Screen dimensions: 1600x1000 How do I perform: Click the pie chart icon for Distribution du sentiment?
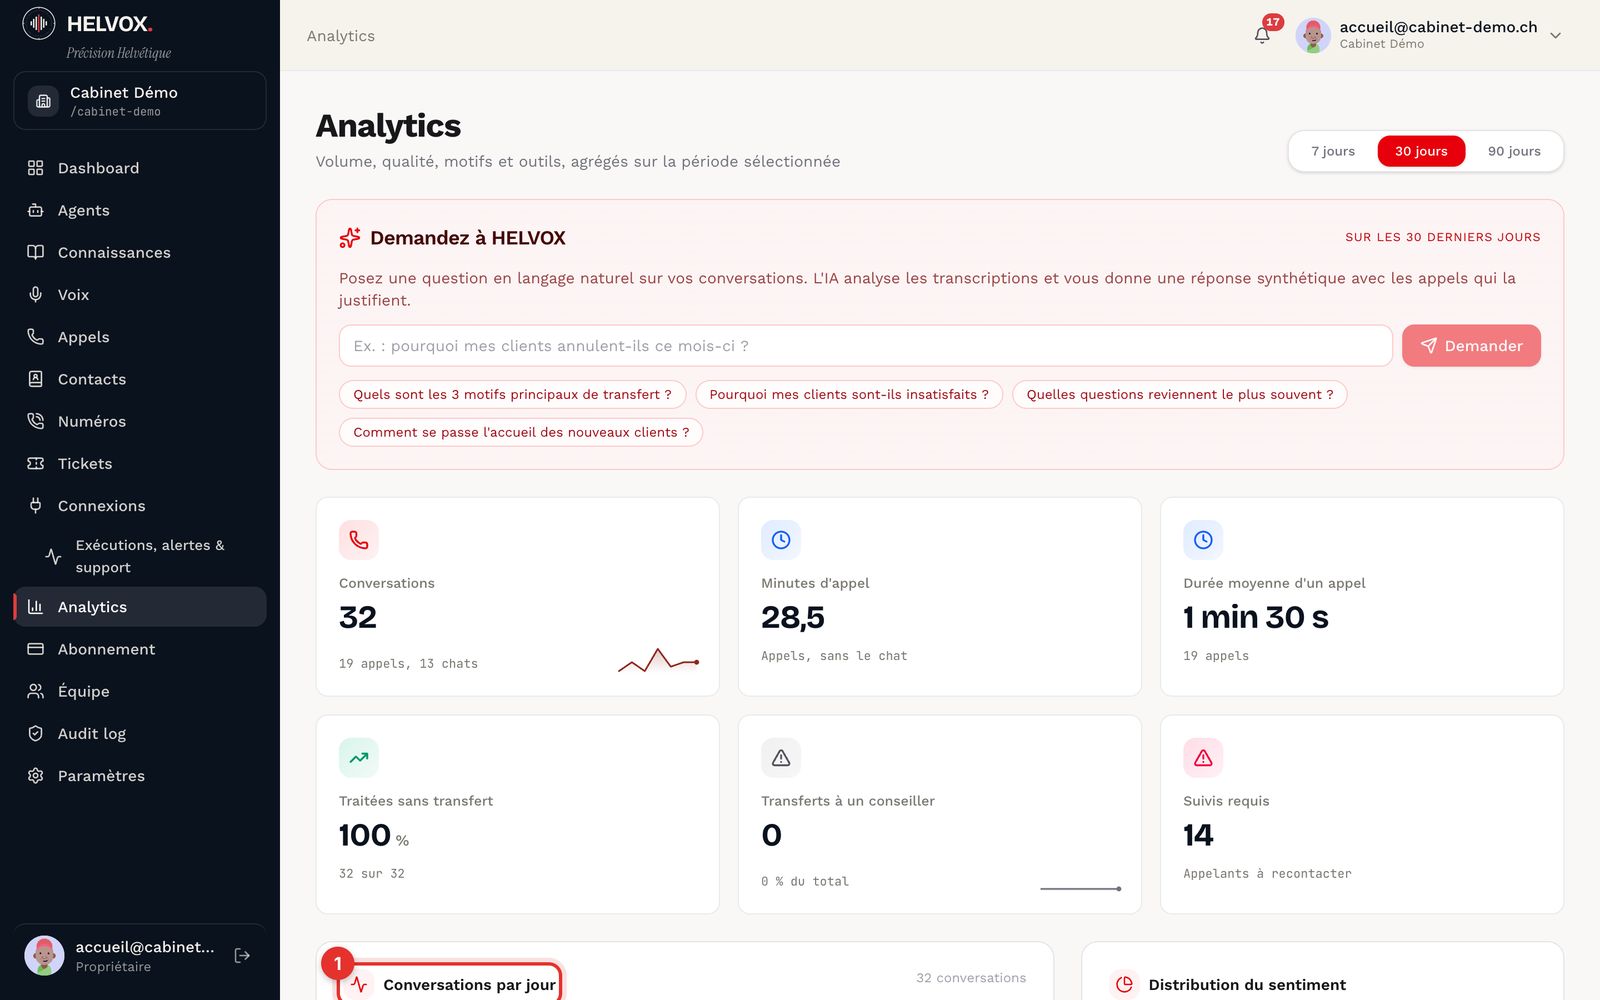[1124, 984]
